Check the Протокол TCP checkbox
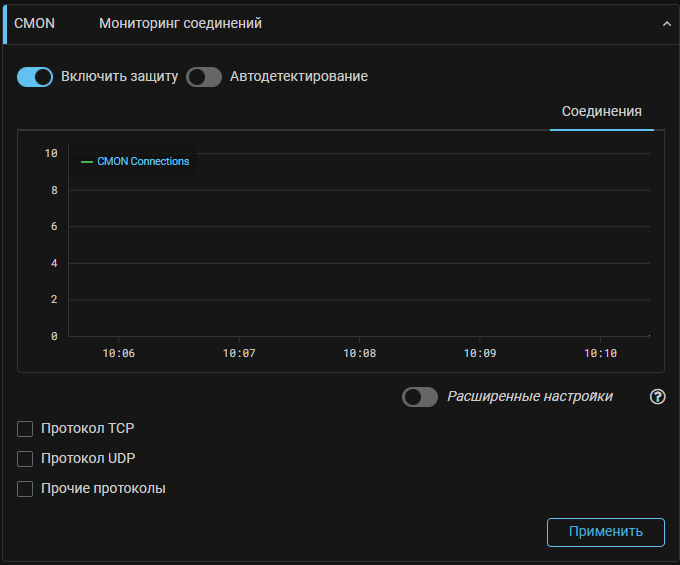 26,429
